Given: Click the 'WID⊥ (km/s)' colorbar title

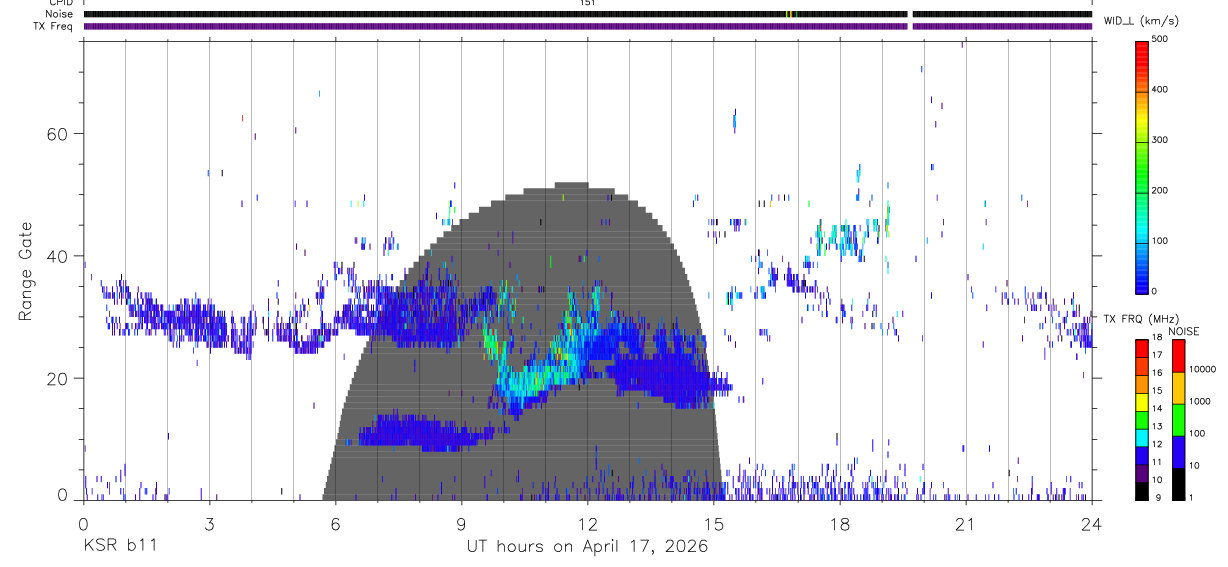Looking at the screenshot, I should [1142, 20].
